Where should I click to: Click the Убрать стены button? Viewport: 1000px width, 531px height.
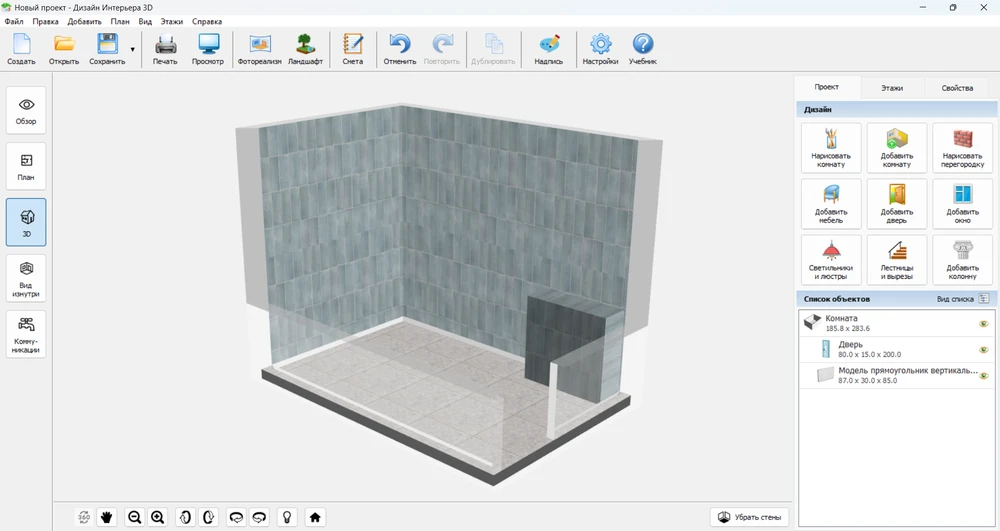coord(749,517)
